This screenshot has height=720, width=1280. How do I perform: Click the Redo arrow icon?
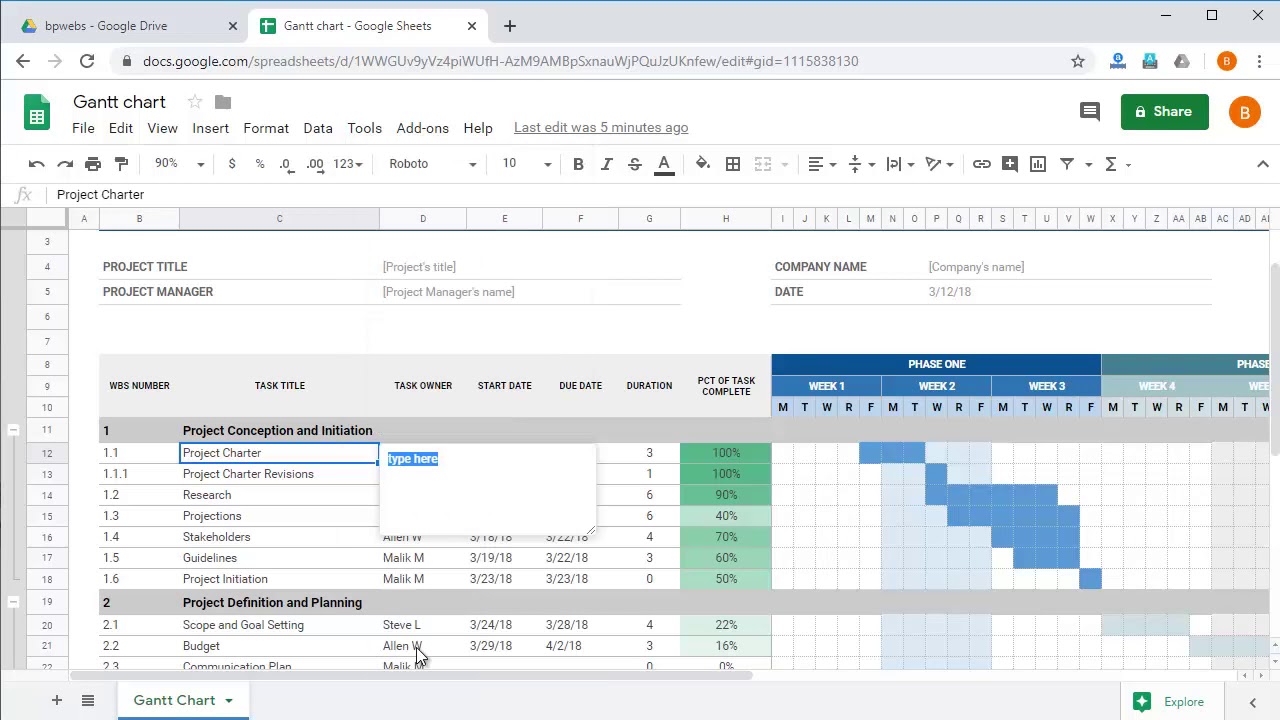(65, 164)
